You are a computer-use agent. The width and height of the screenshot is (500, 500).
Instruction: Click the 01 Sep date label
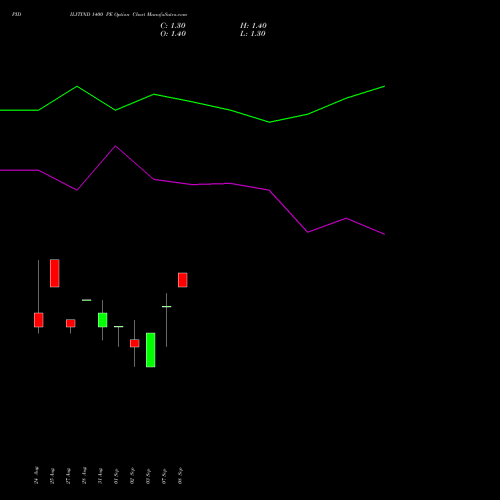coord(116,476)
